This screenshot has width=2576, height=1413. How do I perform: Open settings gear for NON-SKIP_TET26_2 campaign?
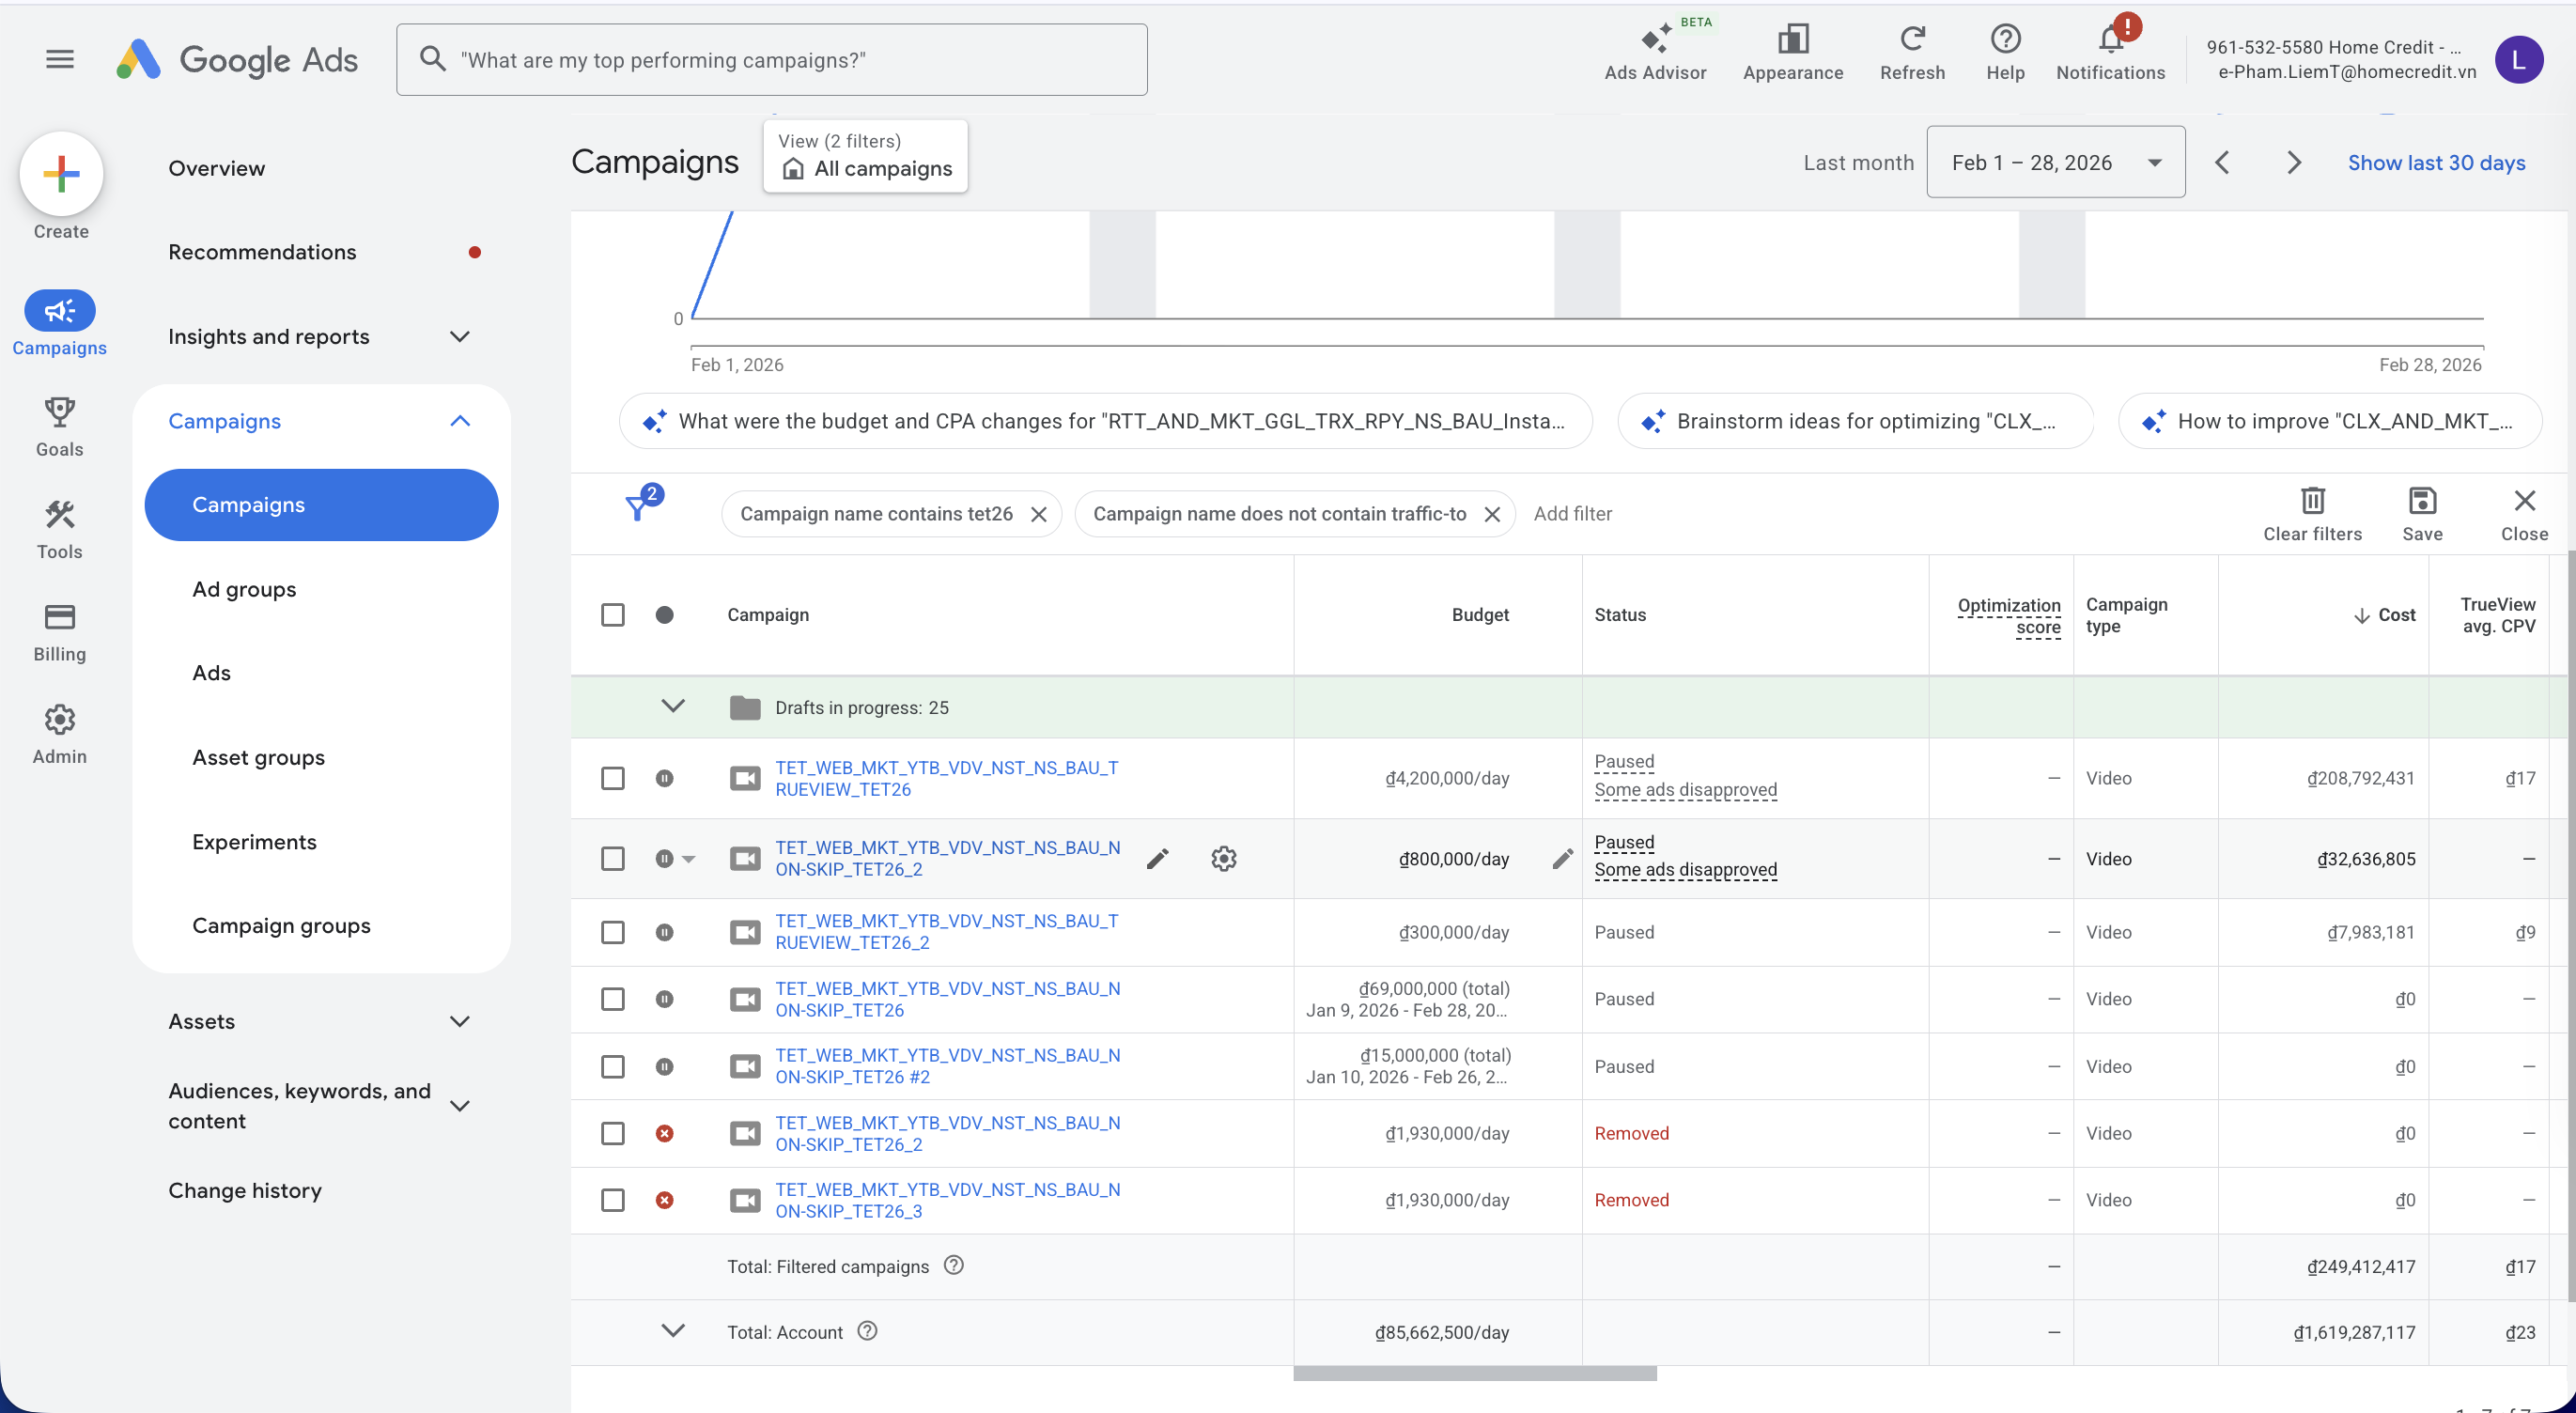(x=1224, y=859)
